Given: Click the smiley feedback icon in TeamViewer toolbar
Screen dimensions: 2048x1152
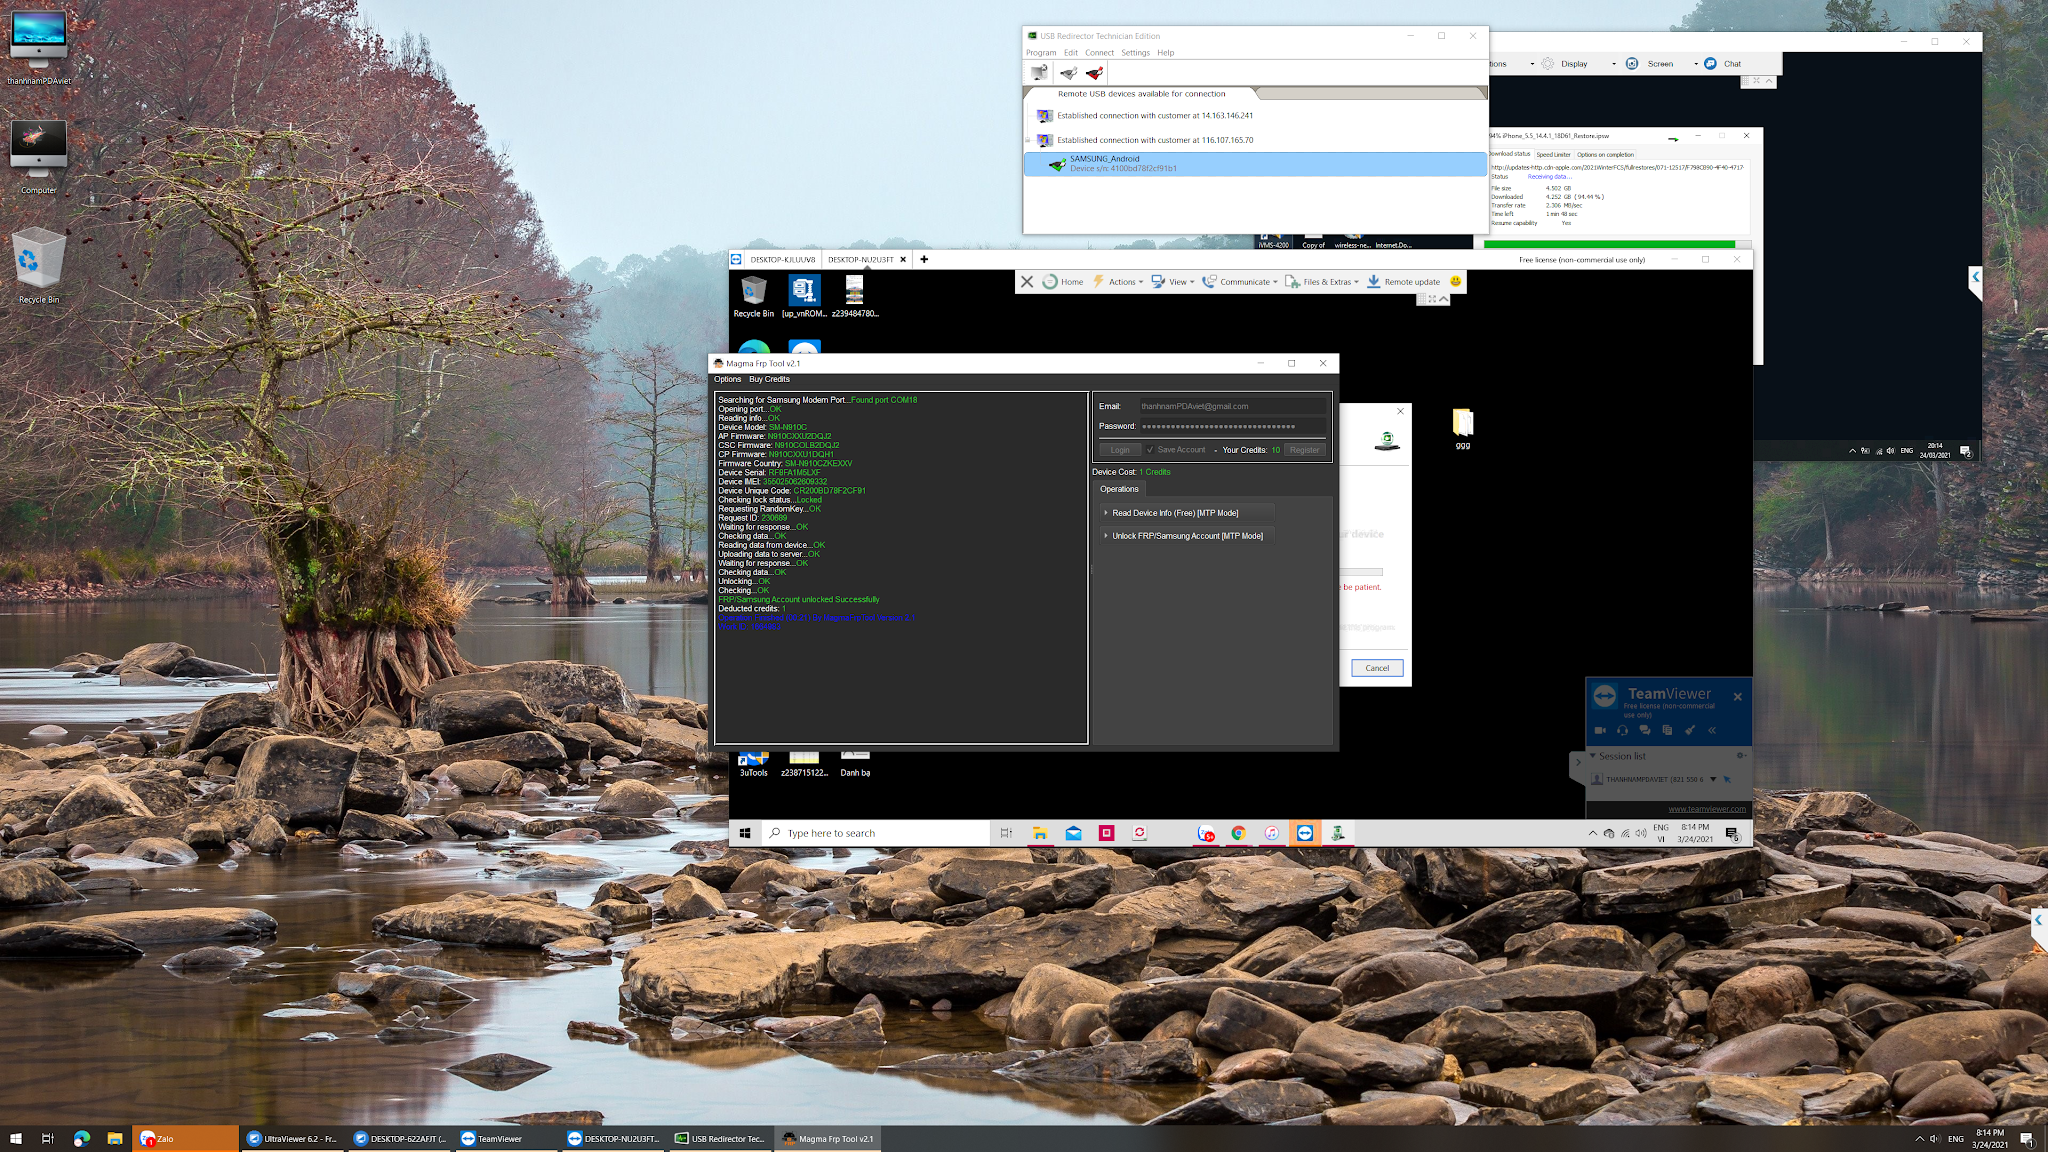Looking at the screenshot, I should tap(1455, 282).
